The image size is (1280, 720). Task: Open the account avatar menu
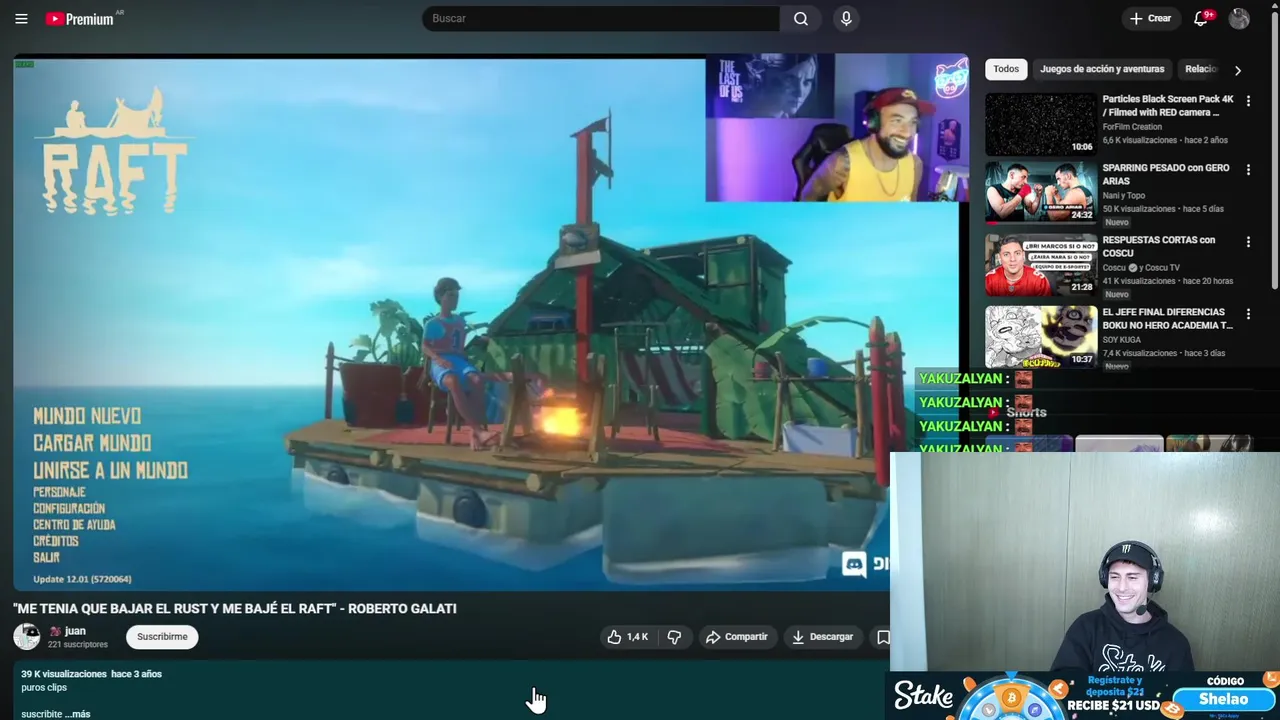coord(1239,19)
